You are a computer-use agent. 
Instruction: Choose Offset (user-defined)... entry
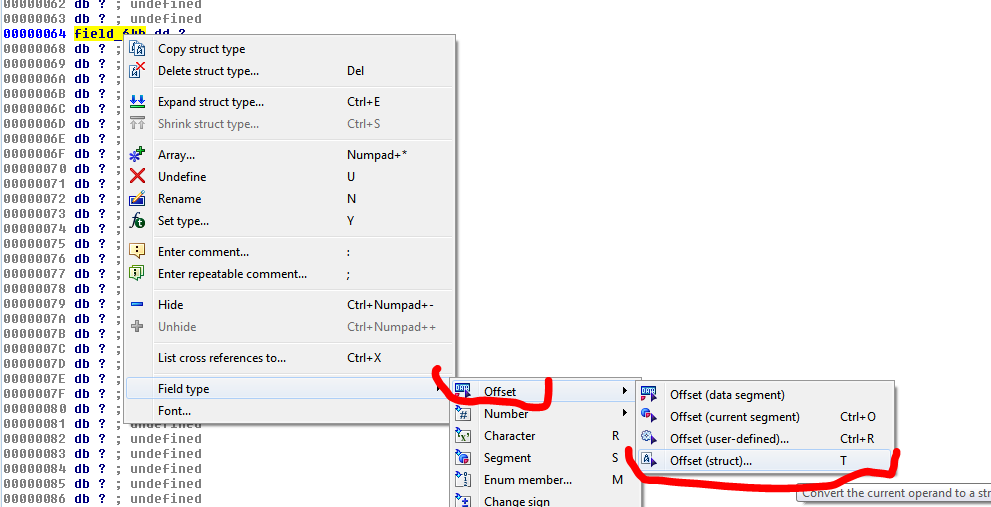[729, 439]
